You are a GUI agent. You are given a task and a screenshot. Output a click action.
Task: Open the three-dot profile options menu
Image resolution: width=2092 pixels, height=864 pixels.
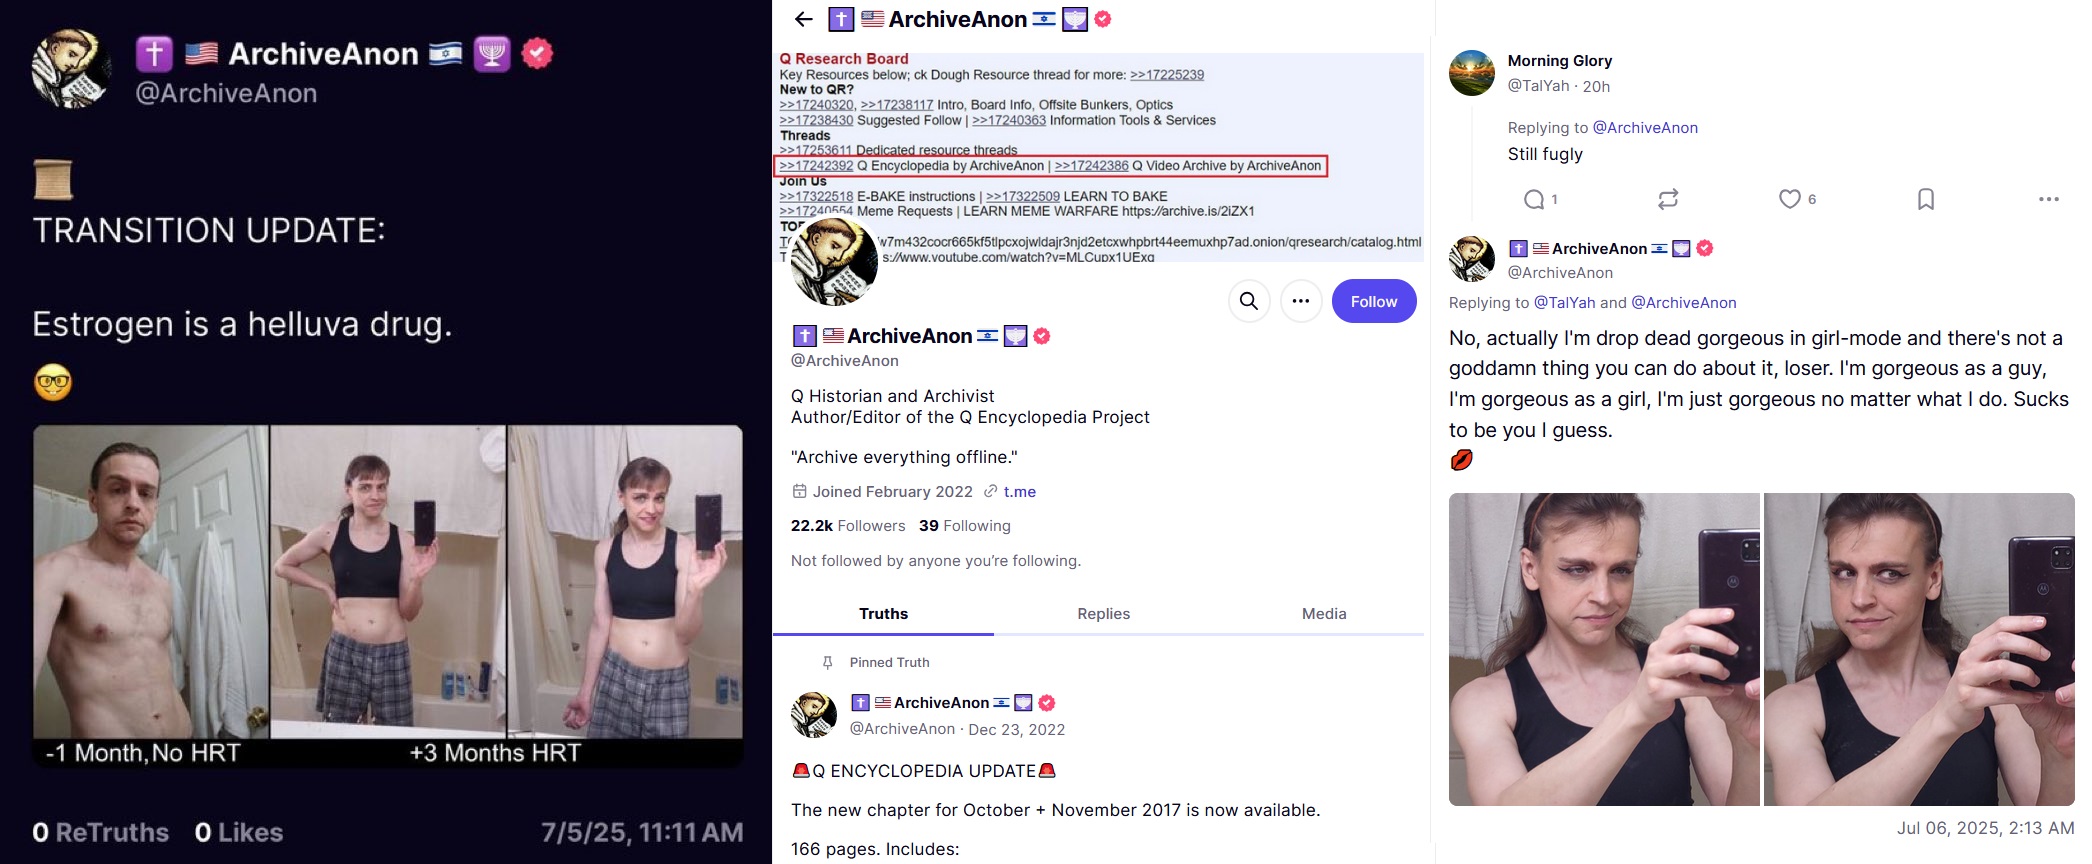(1301, 301)
